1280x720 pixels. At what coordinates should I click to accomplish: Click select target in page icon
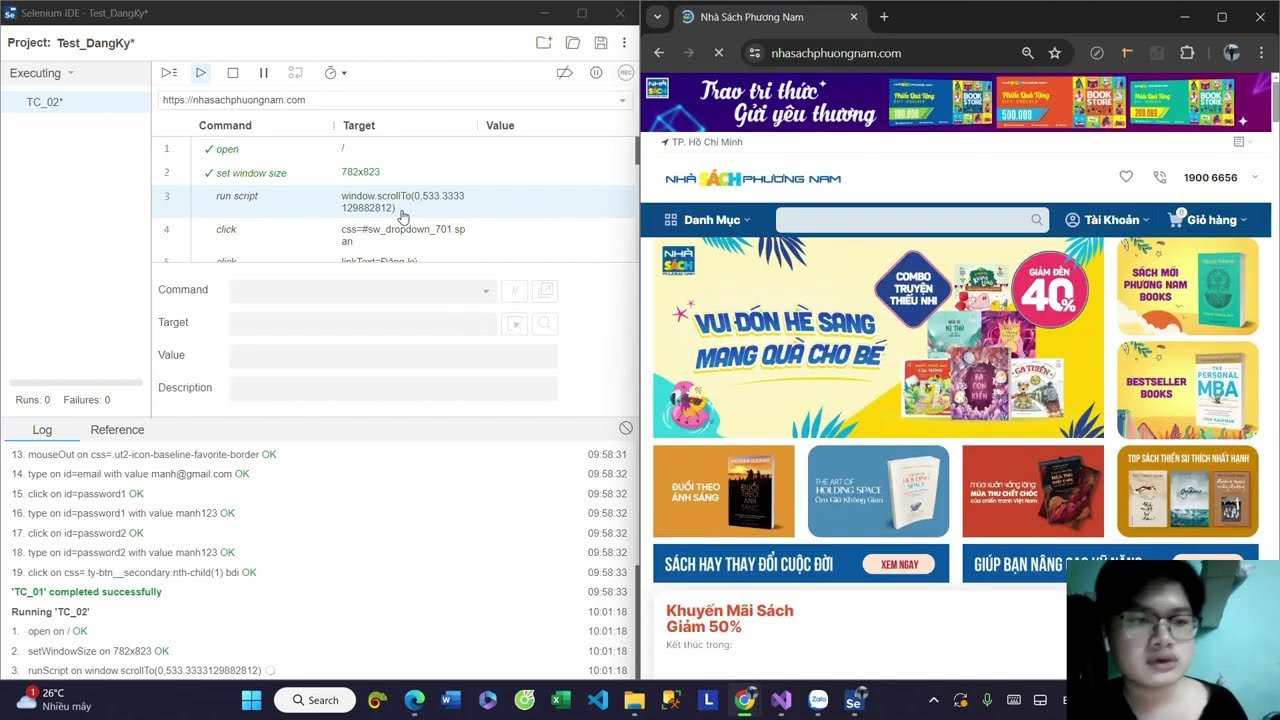tap(514, 324)
